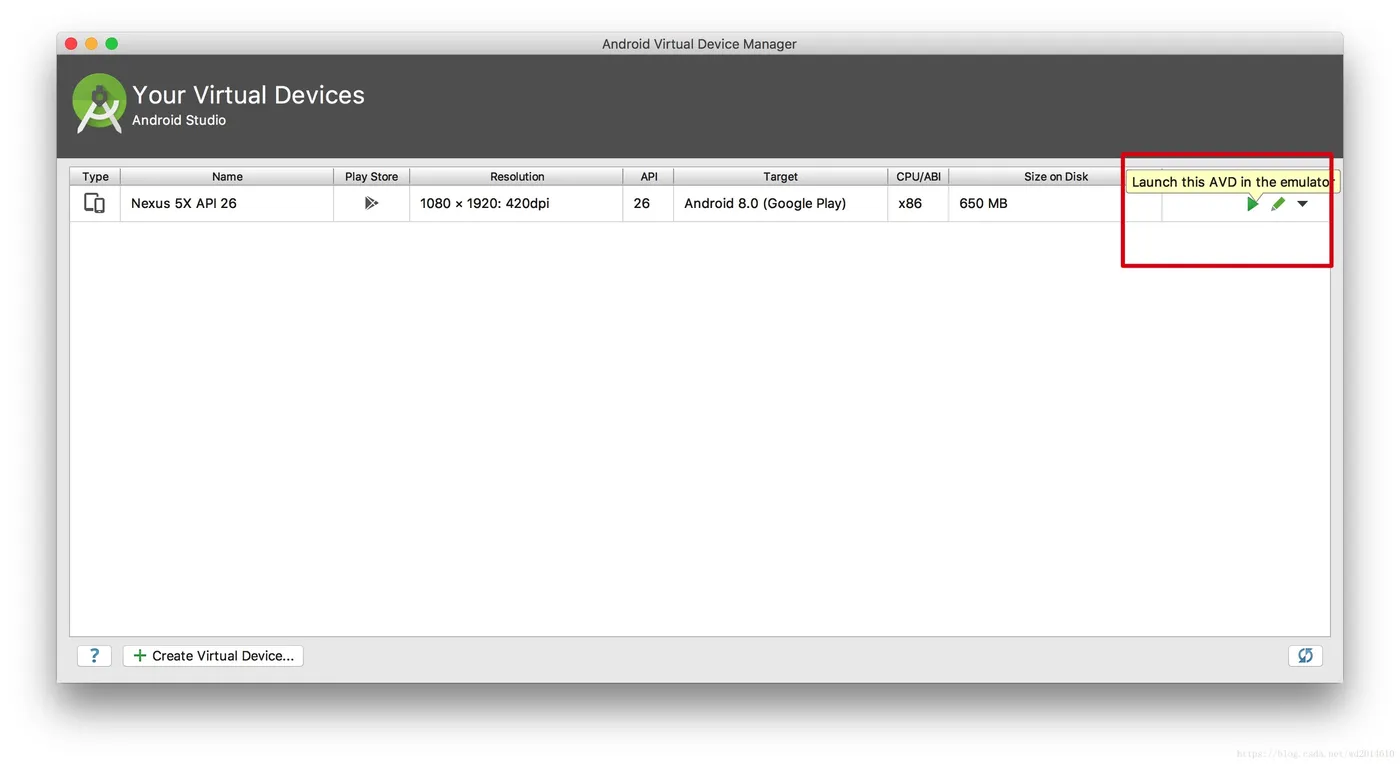Sort by the Name column header
This screenshot has height=764, width=1400.
tap(227, 176)
